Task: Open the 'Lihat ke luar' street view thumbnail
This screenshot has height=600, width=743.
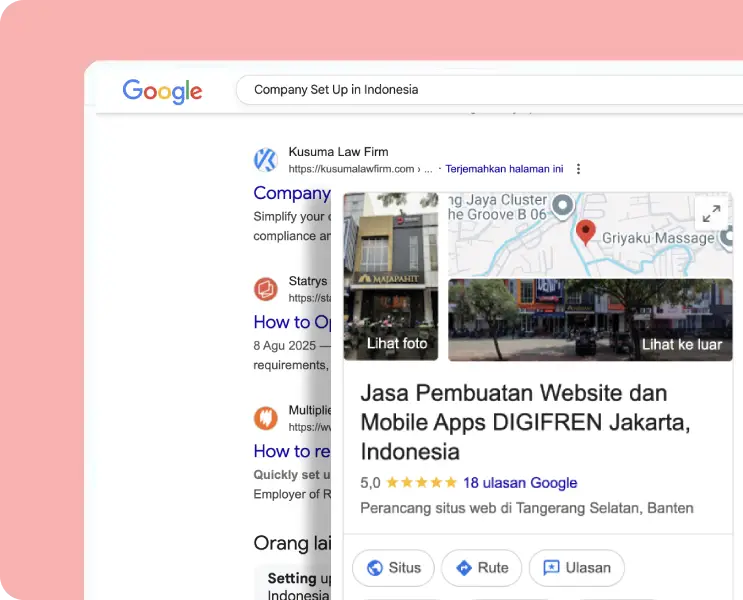Action: click(x=590, y=319)
